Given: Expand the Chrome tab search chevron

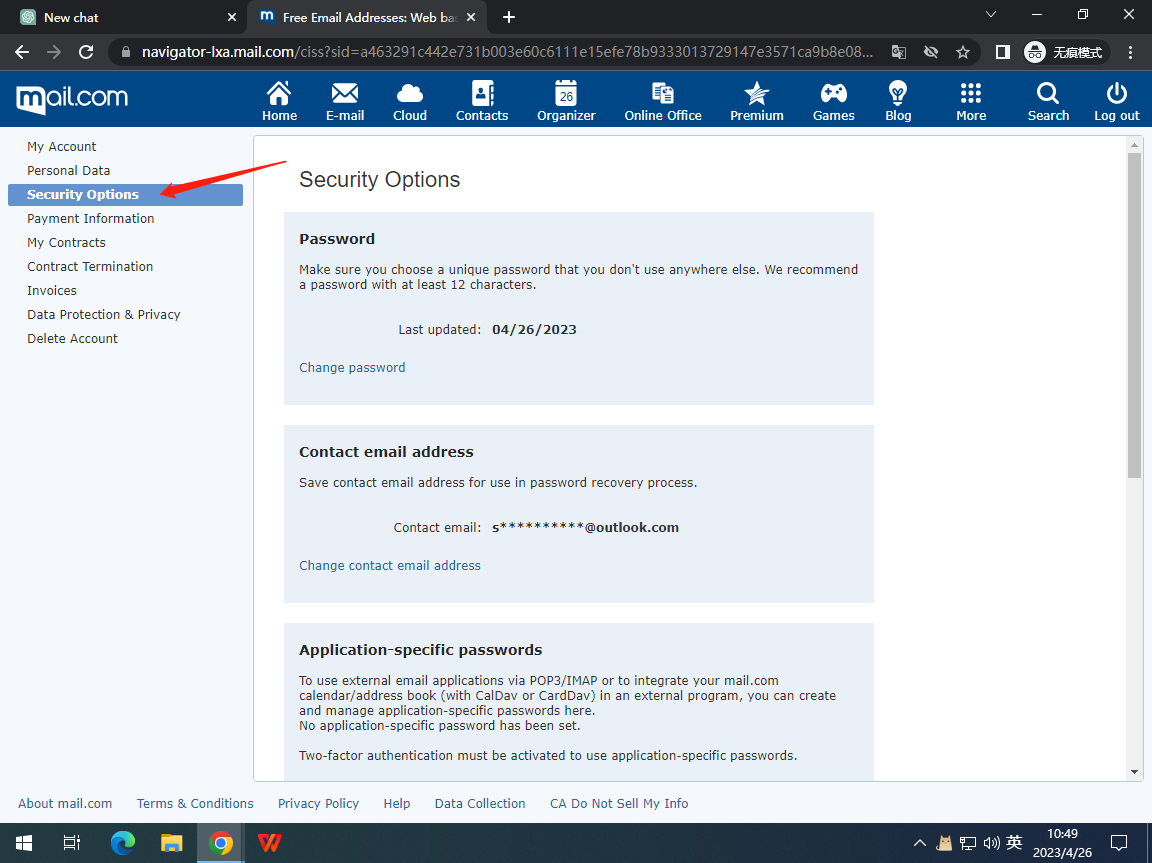Looking at the screenshot, I should (x=991, y=15).
